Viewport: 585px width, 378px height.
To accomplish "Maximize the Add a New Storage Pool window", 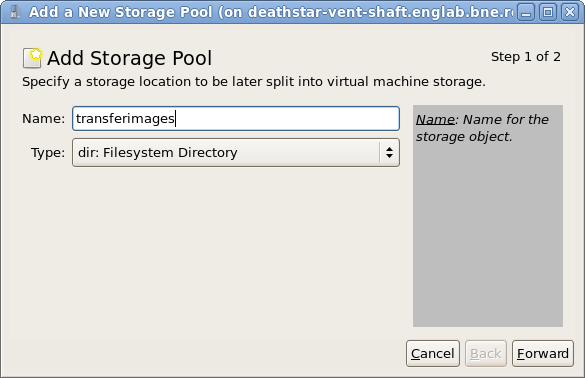I will coord(548,12).
